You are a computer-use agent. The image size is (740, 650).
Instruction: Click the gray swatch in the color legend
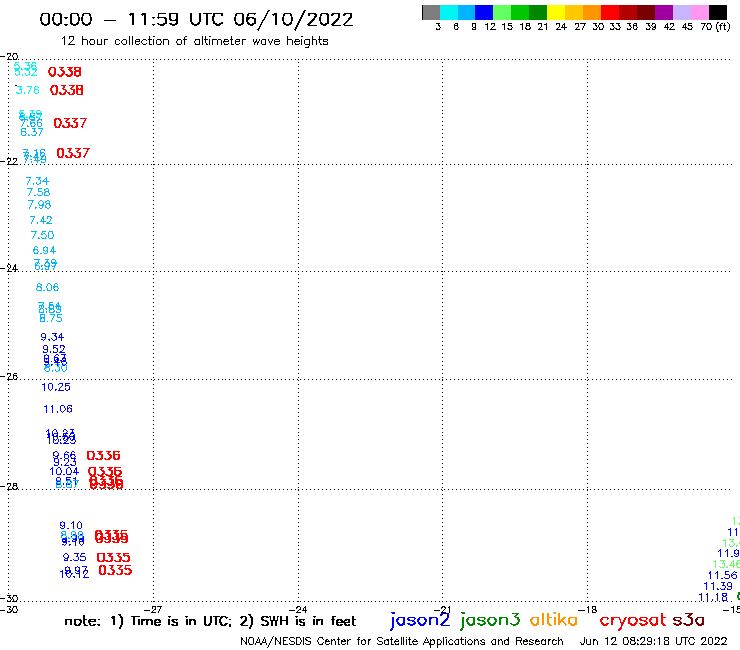431,12
